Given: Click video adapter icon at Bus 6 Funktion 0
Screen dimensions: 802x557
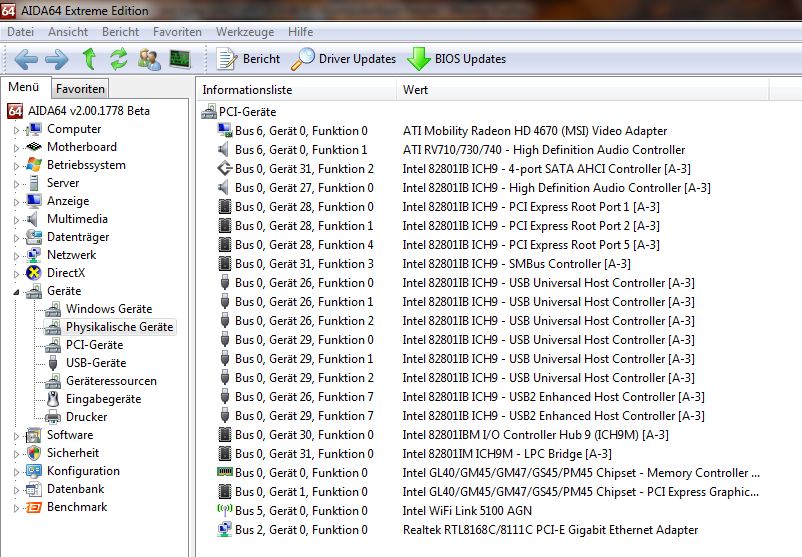Looking at the screenshot, I should (225, 130).
